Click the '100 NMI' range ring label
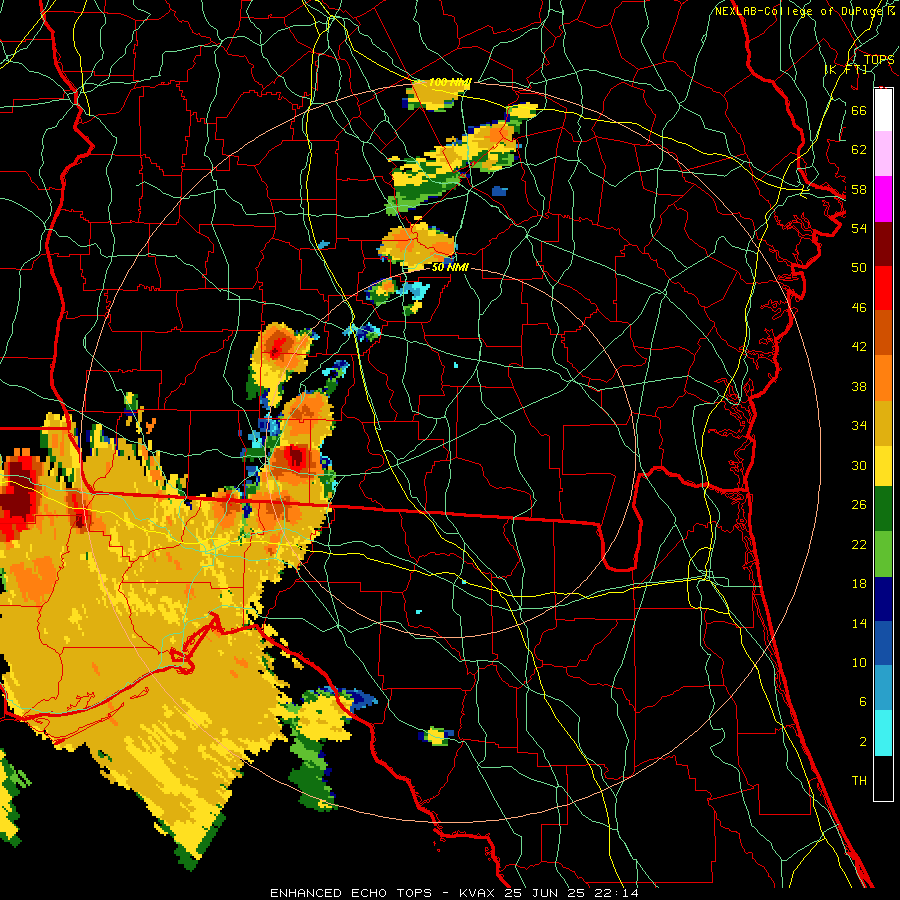 pyautogui.click(x=449, y=83)
